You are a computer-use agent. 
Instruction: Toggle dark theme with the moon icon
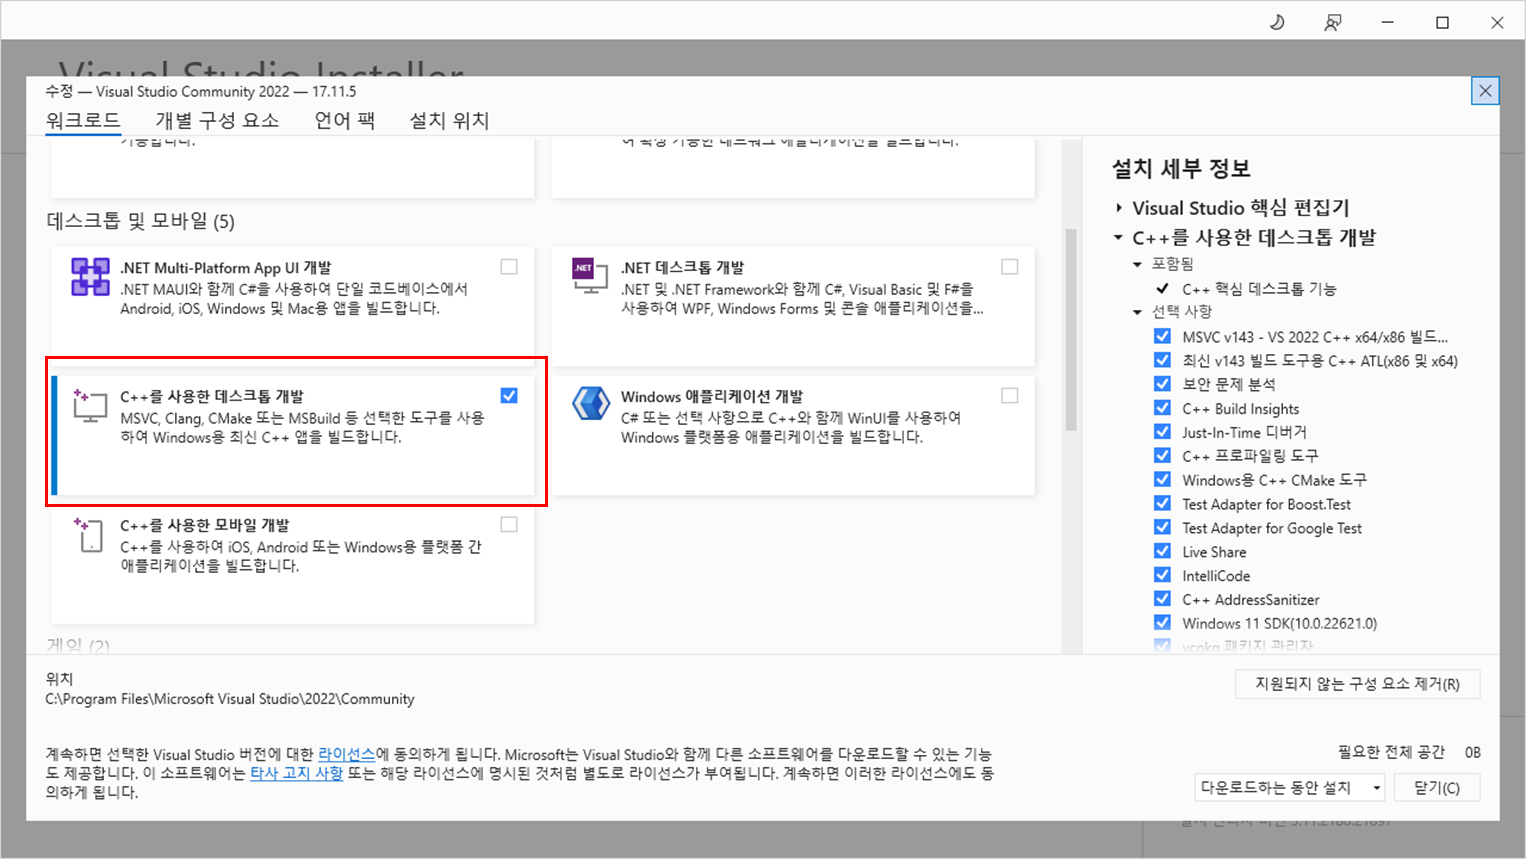(x=1277, y=22)
